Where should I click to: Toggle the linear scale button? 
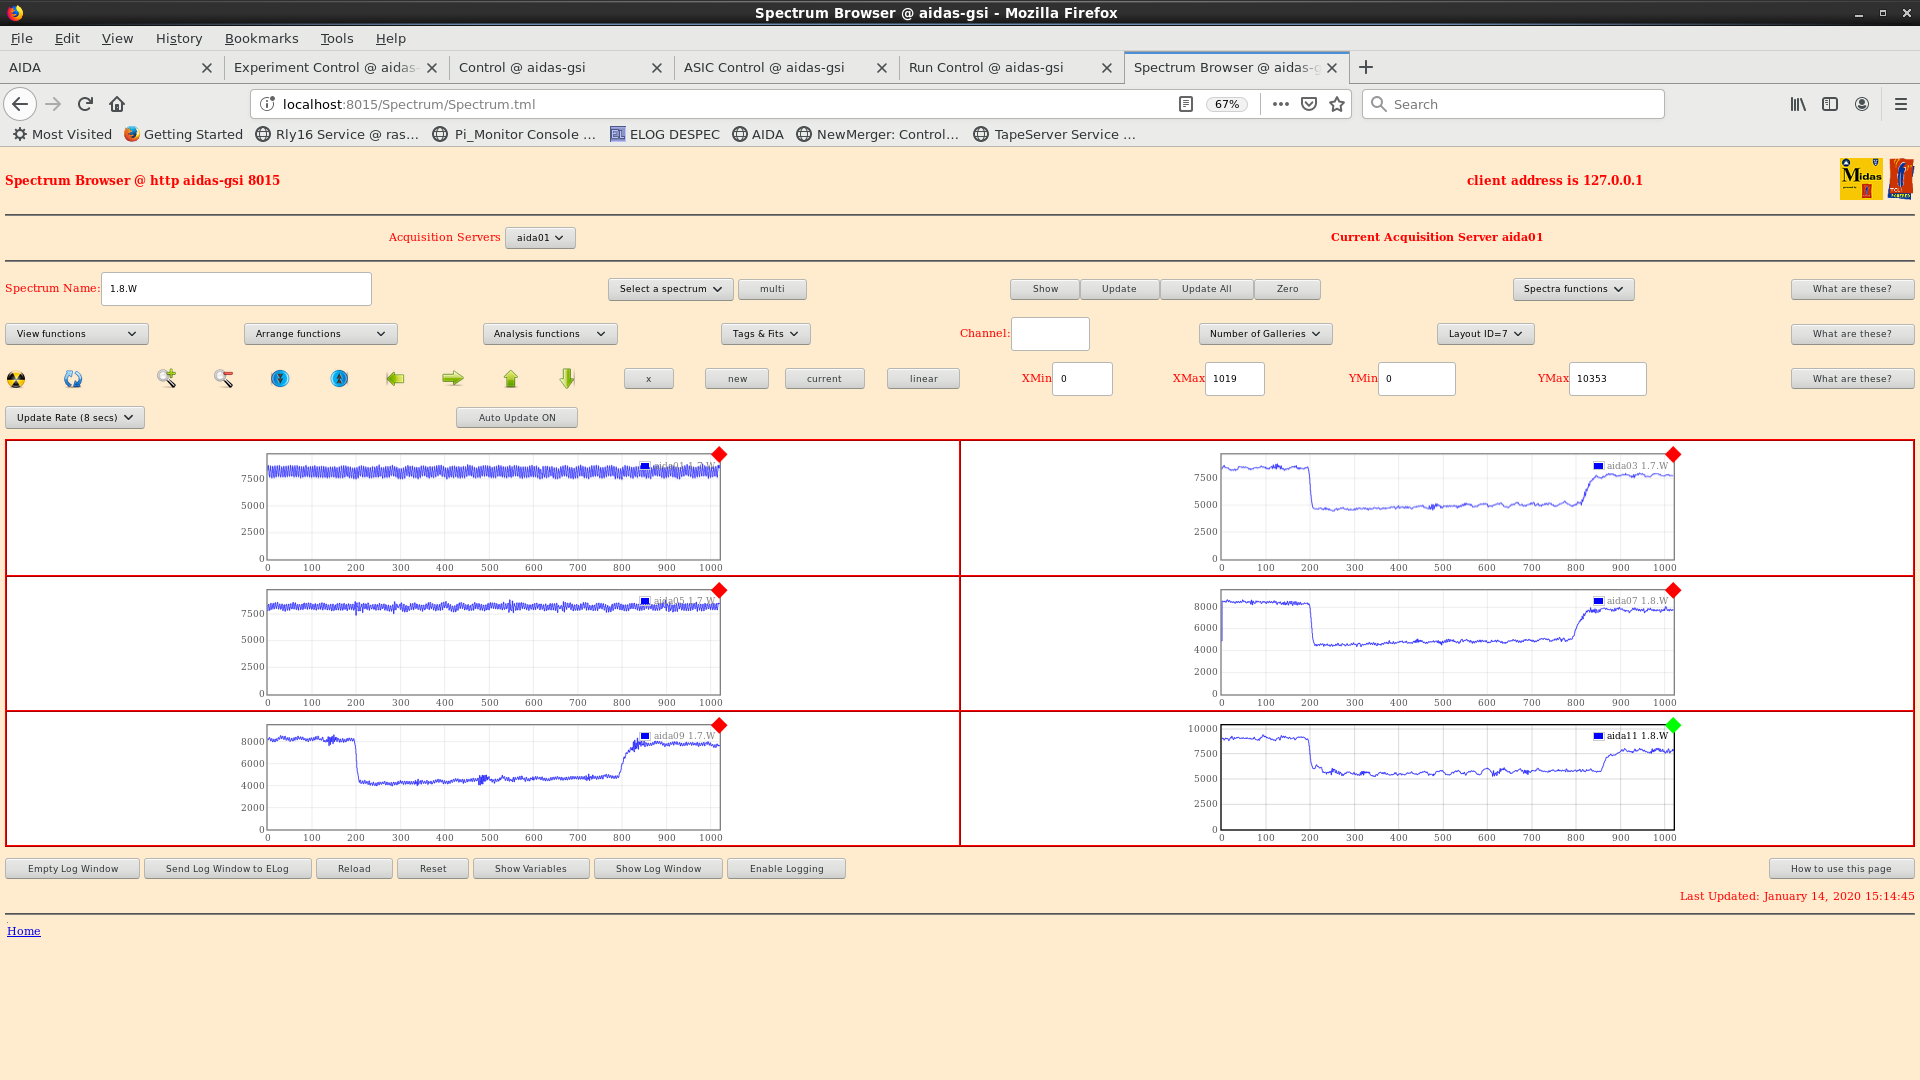tap(923, 379)
